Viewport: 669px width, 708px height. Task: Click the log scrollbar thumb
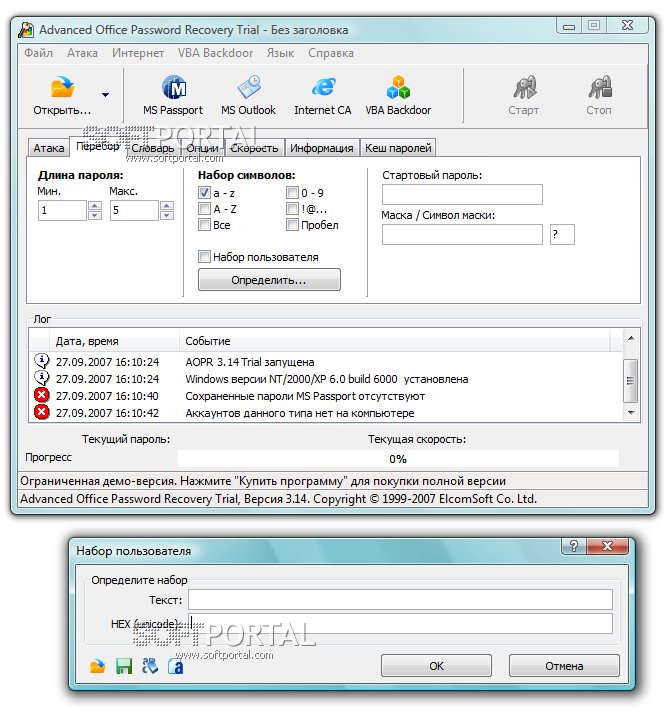(x=631, y=381)
